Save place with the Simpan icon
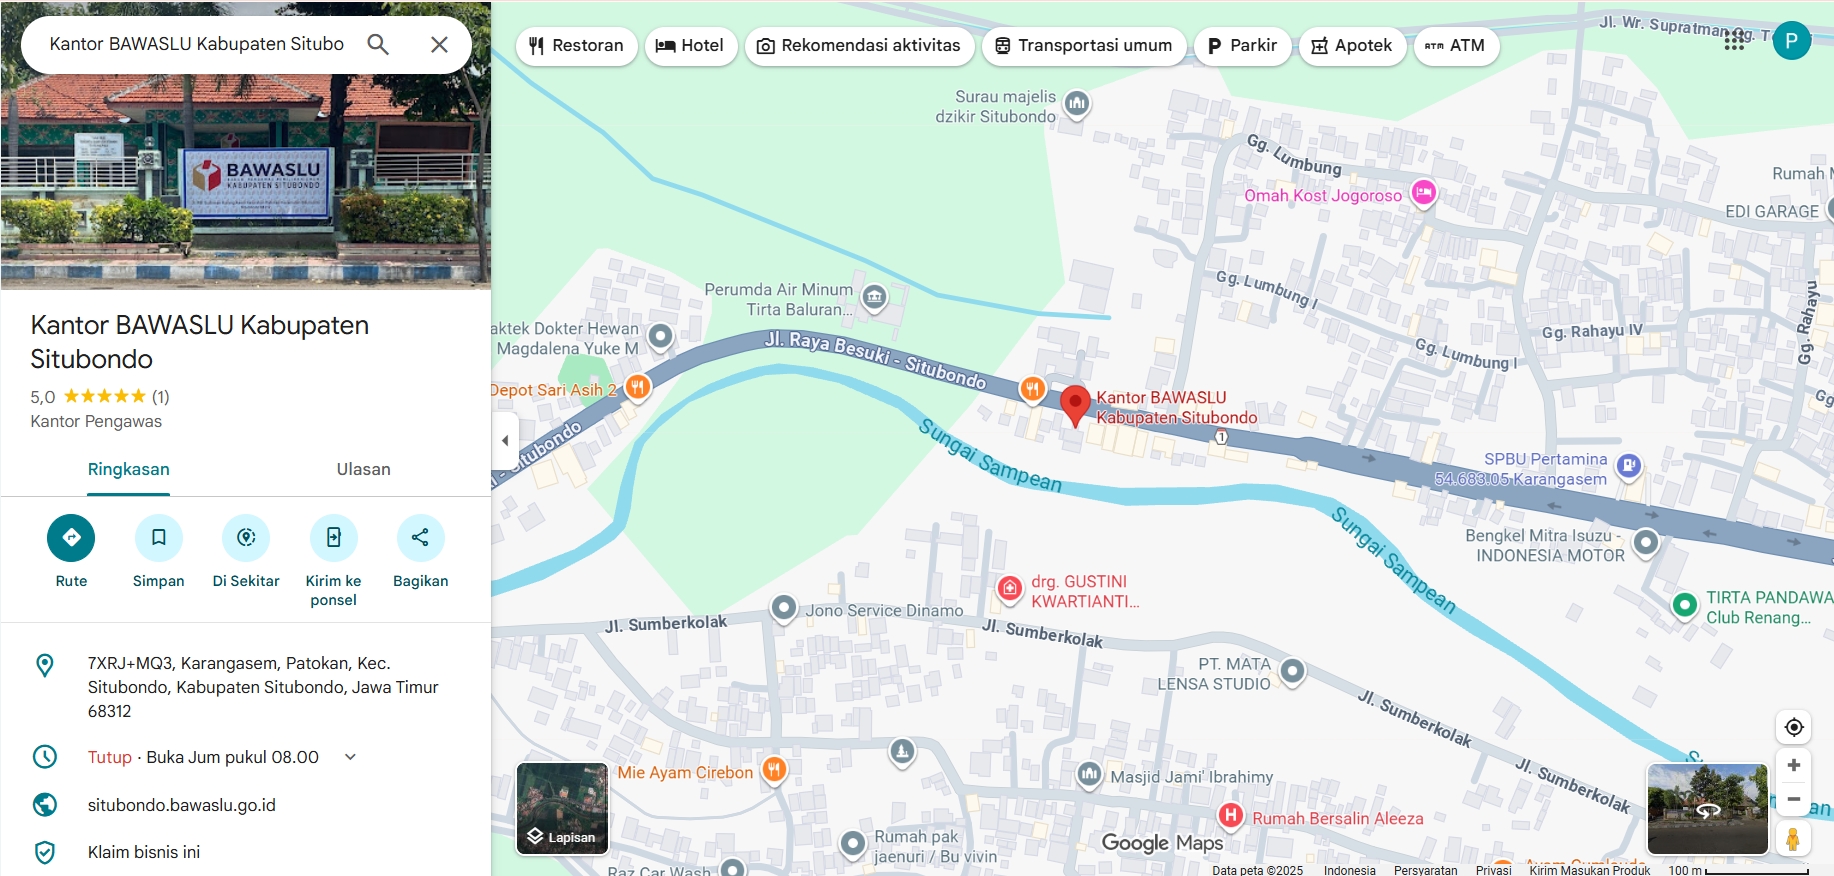 click(x=158, y=537)
